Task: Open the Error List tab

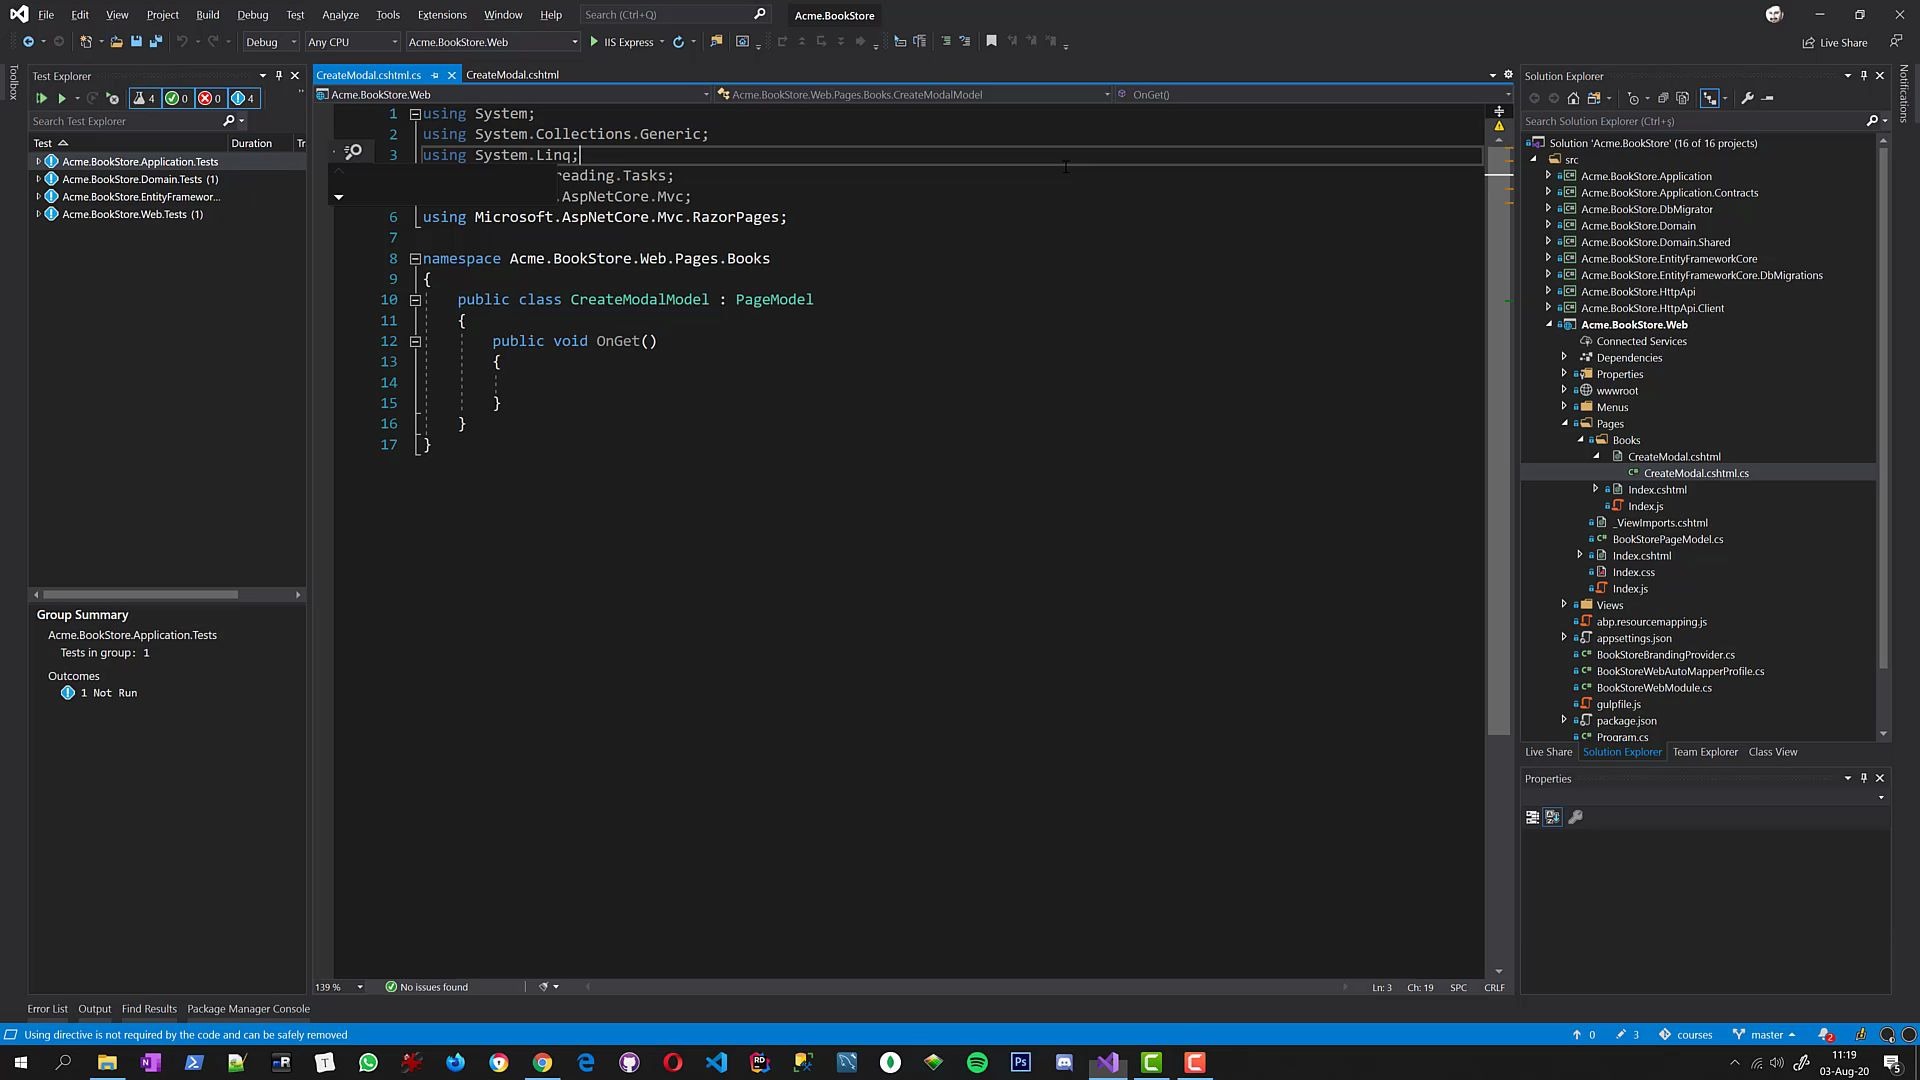Action: point(47,1009)
